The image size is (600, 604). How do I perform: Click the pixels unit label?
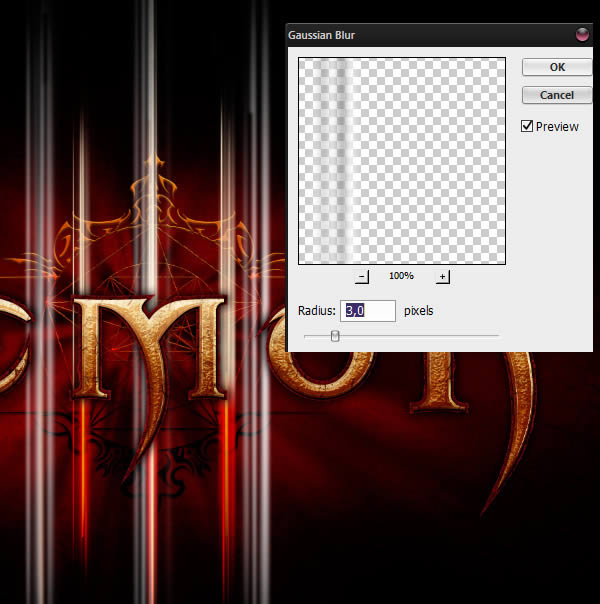click(418, 311)
